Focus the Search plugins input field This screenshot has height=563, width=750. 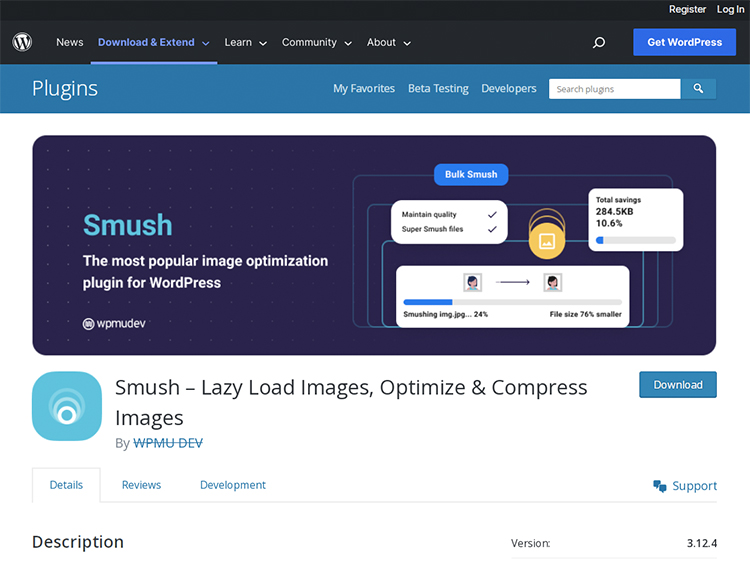(x=614, y=89)
